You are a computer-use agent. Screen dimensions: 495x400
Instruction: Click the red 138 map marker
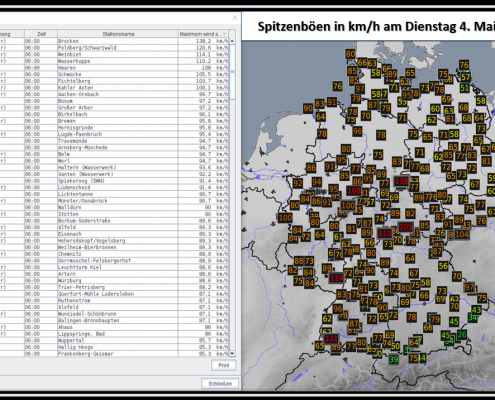point(401,181)
